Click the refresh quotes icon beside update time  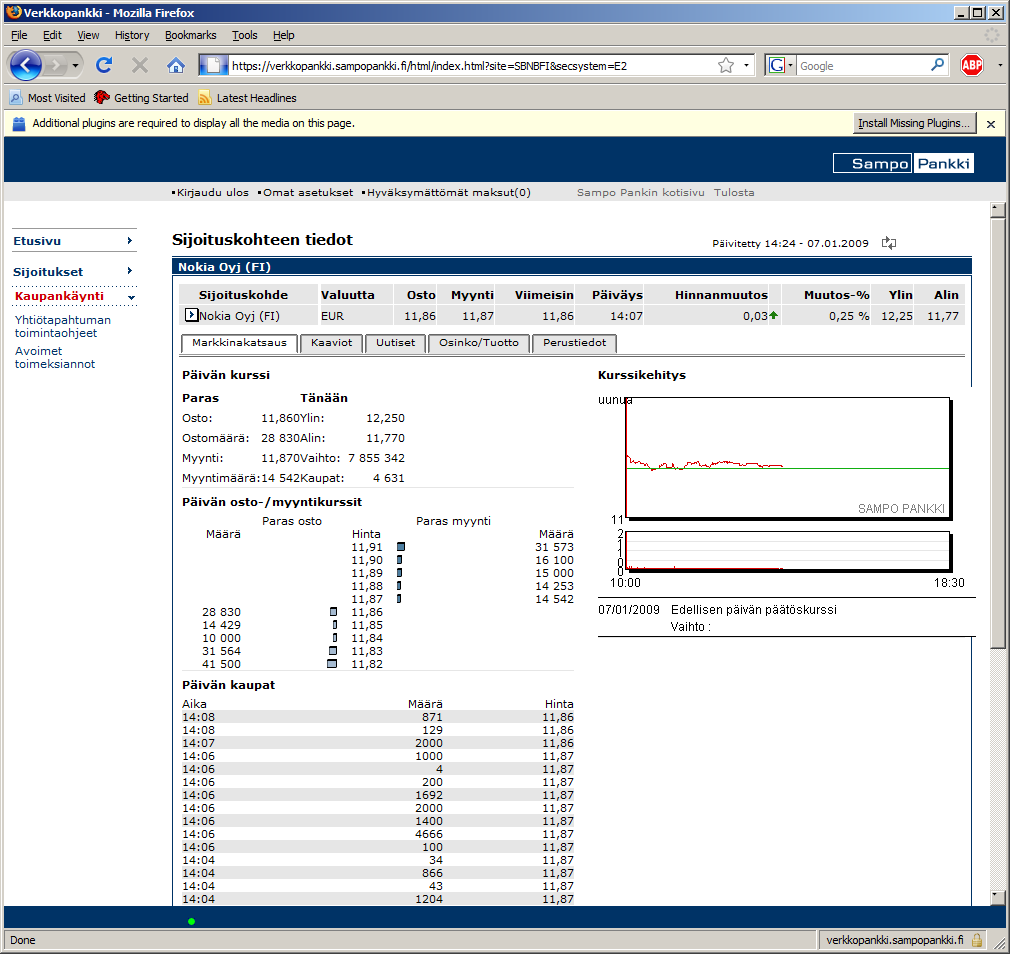tap(889, 243)
